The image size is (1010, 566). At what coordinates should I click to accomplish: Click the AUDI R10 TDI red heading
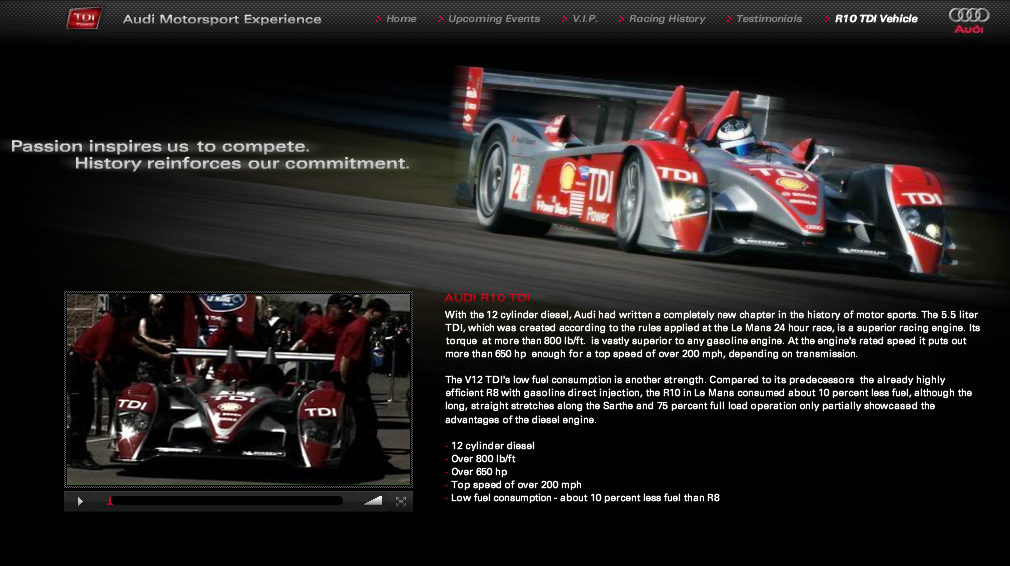point(487,297)
